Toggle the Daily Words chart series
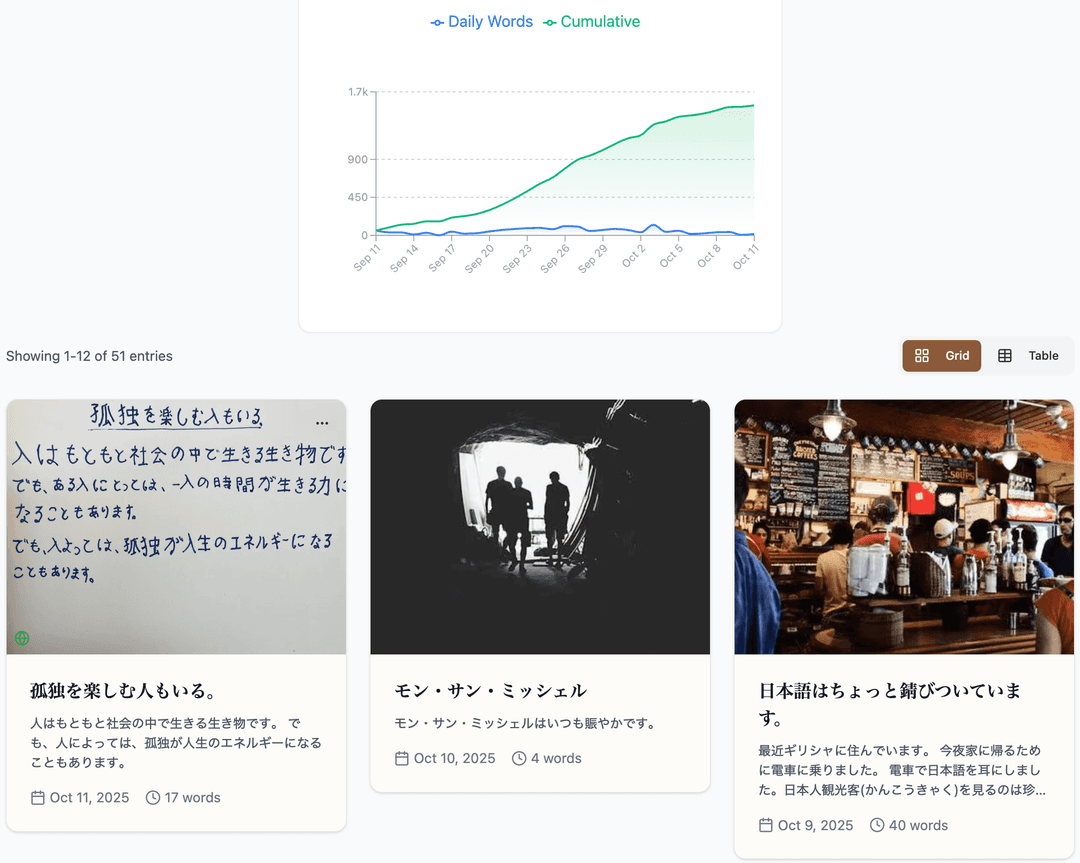The width and height of the screenshot is (1080, 863). click(481, 21)
